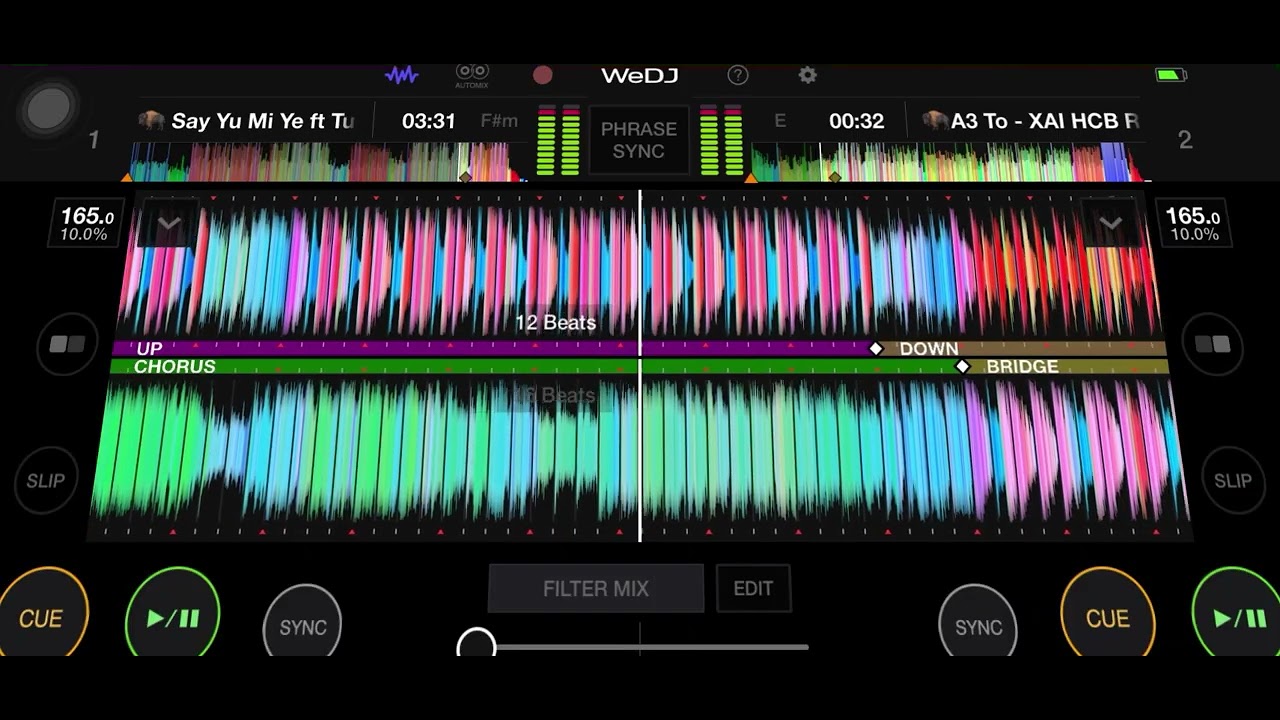
Task: Open deck 2 track artwork thumbnail
Action: pos(935,121)
